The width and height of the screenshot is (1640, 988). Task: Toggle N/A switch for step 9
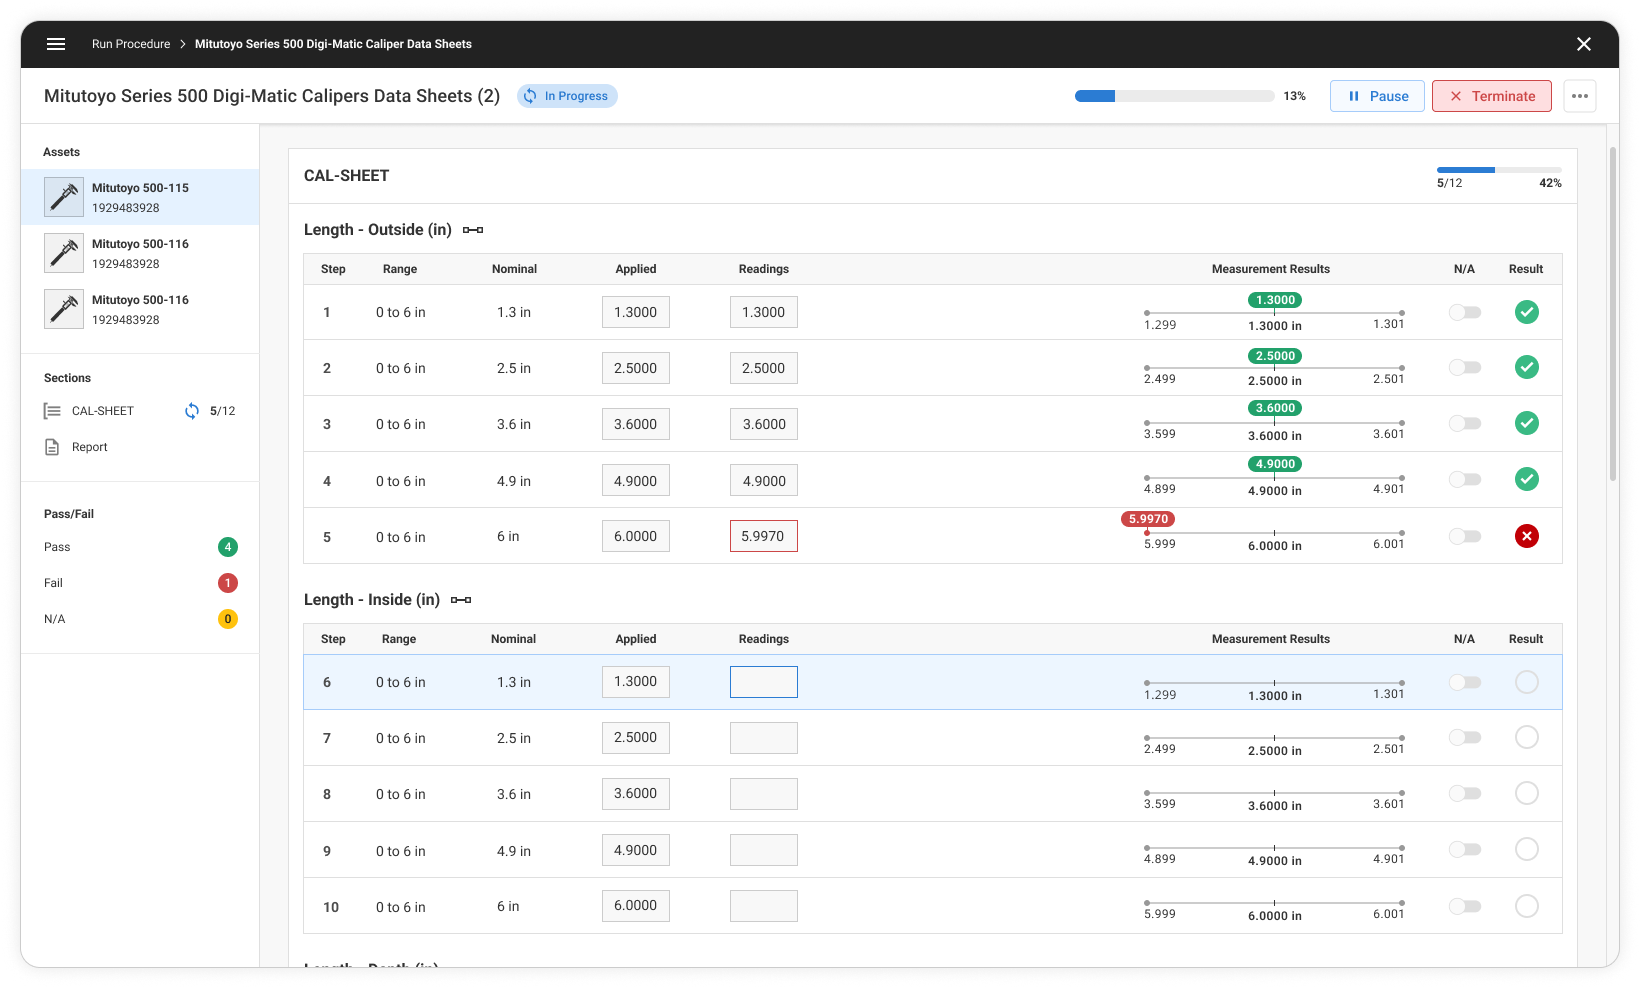coord(1465,849)
